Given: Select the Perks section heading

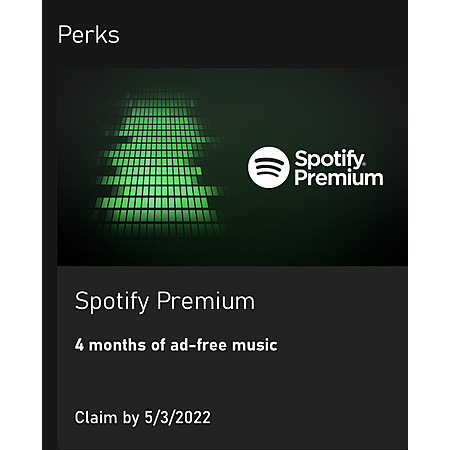Looking at the screenshot, I should tap(89, 34).
